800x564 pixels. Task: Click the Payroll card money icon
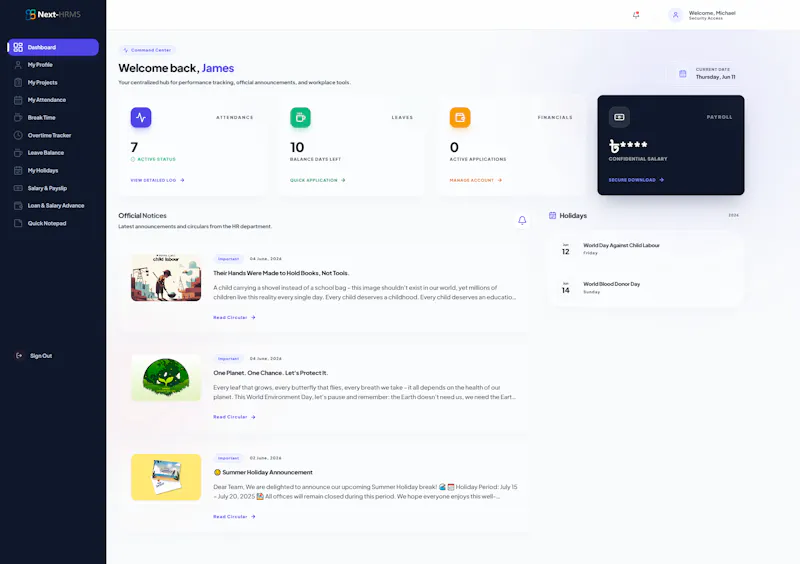(619, 117)
